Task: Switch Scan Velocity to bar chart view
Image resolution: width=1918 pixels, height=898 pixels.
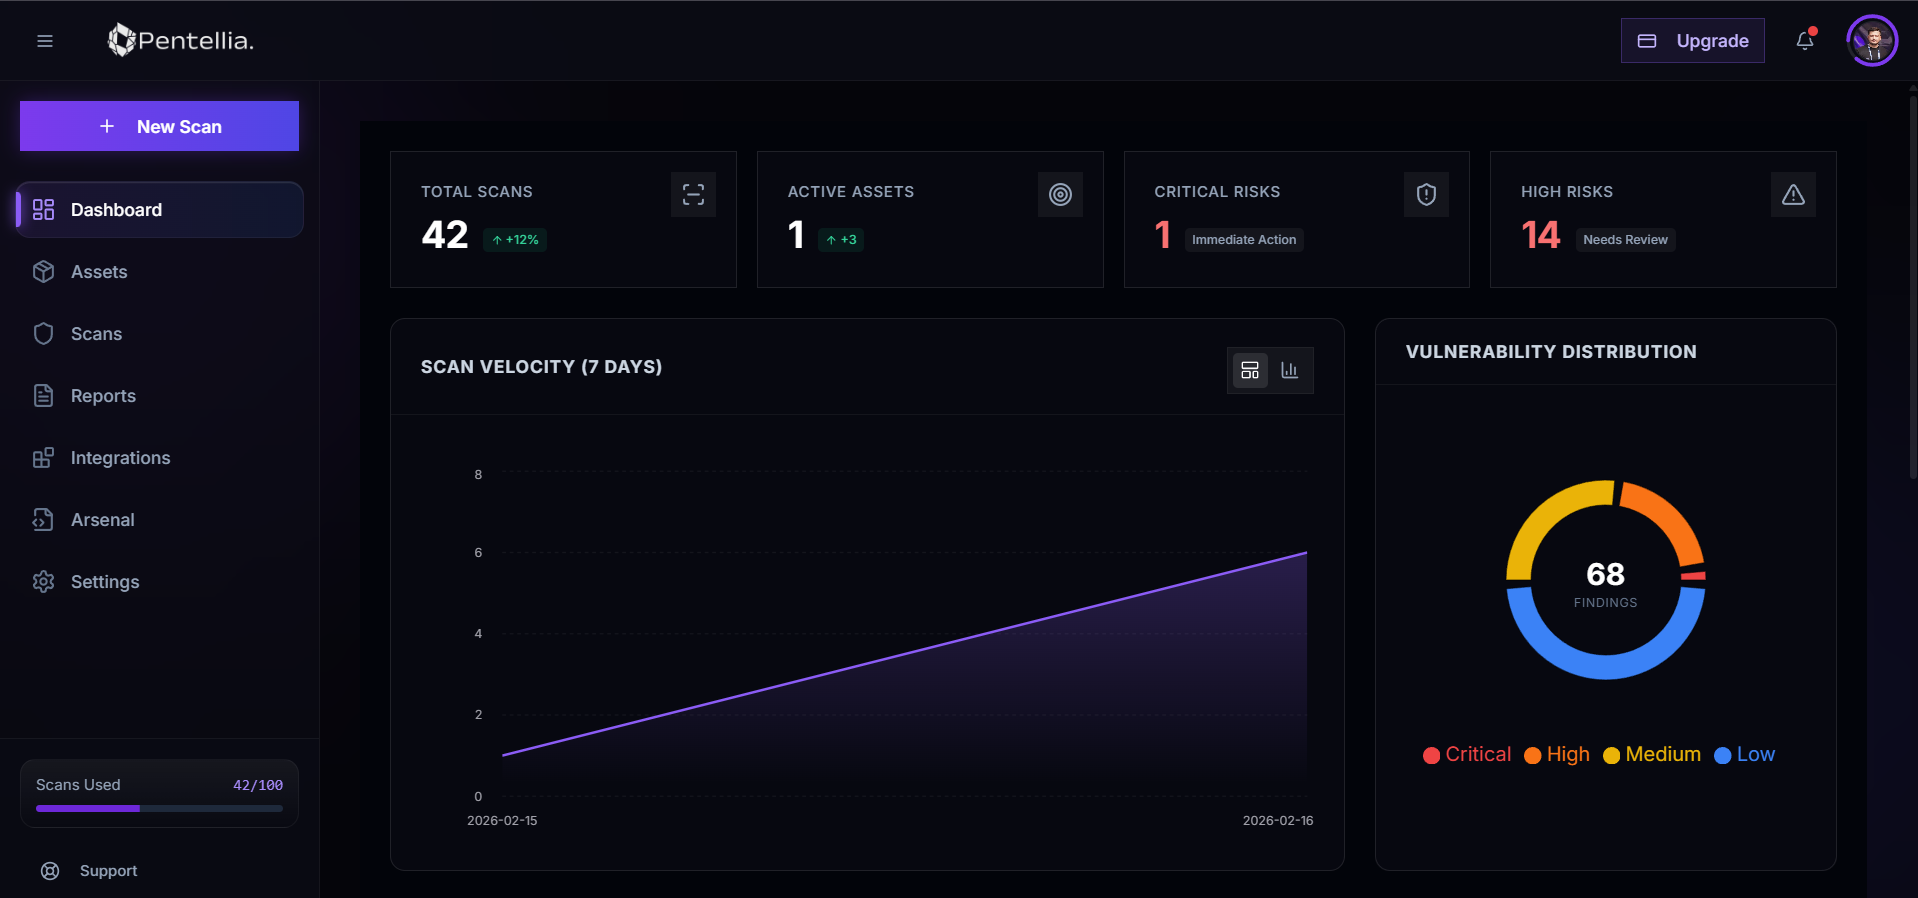Action: pos(1290,370)
